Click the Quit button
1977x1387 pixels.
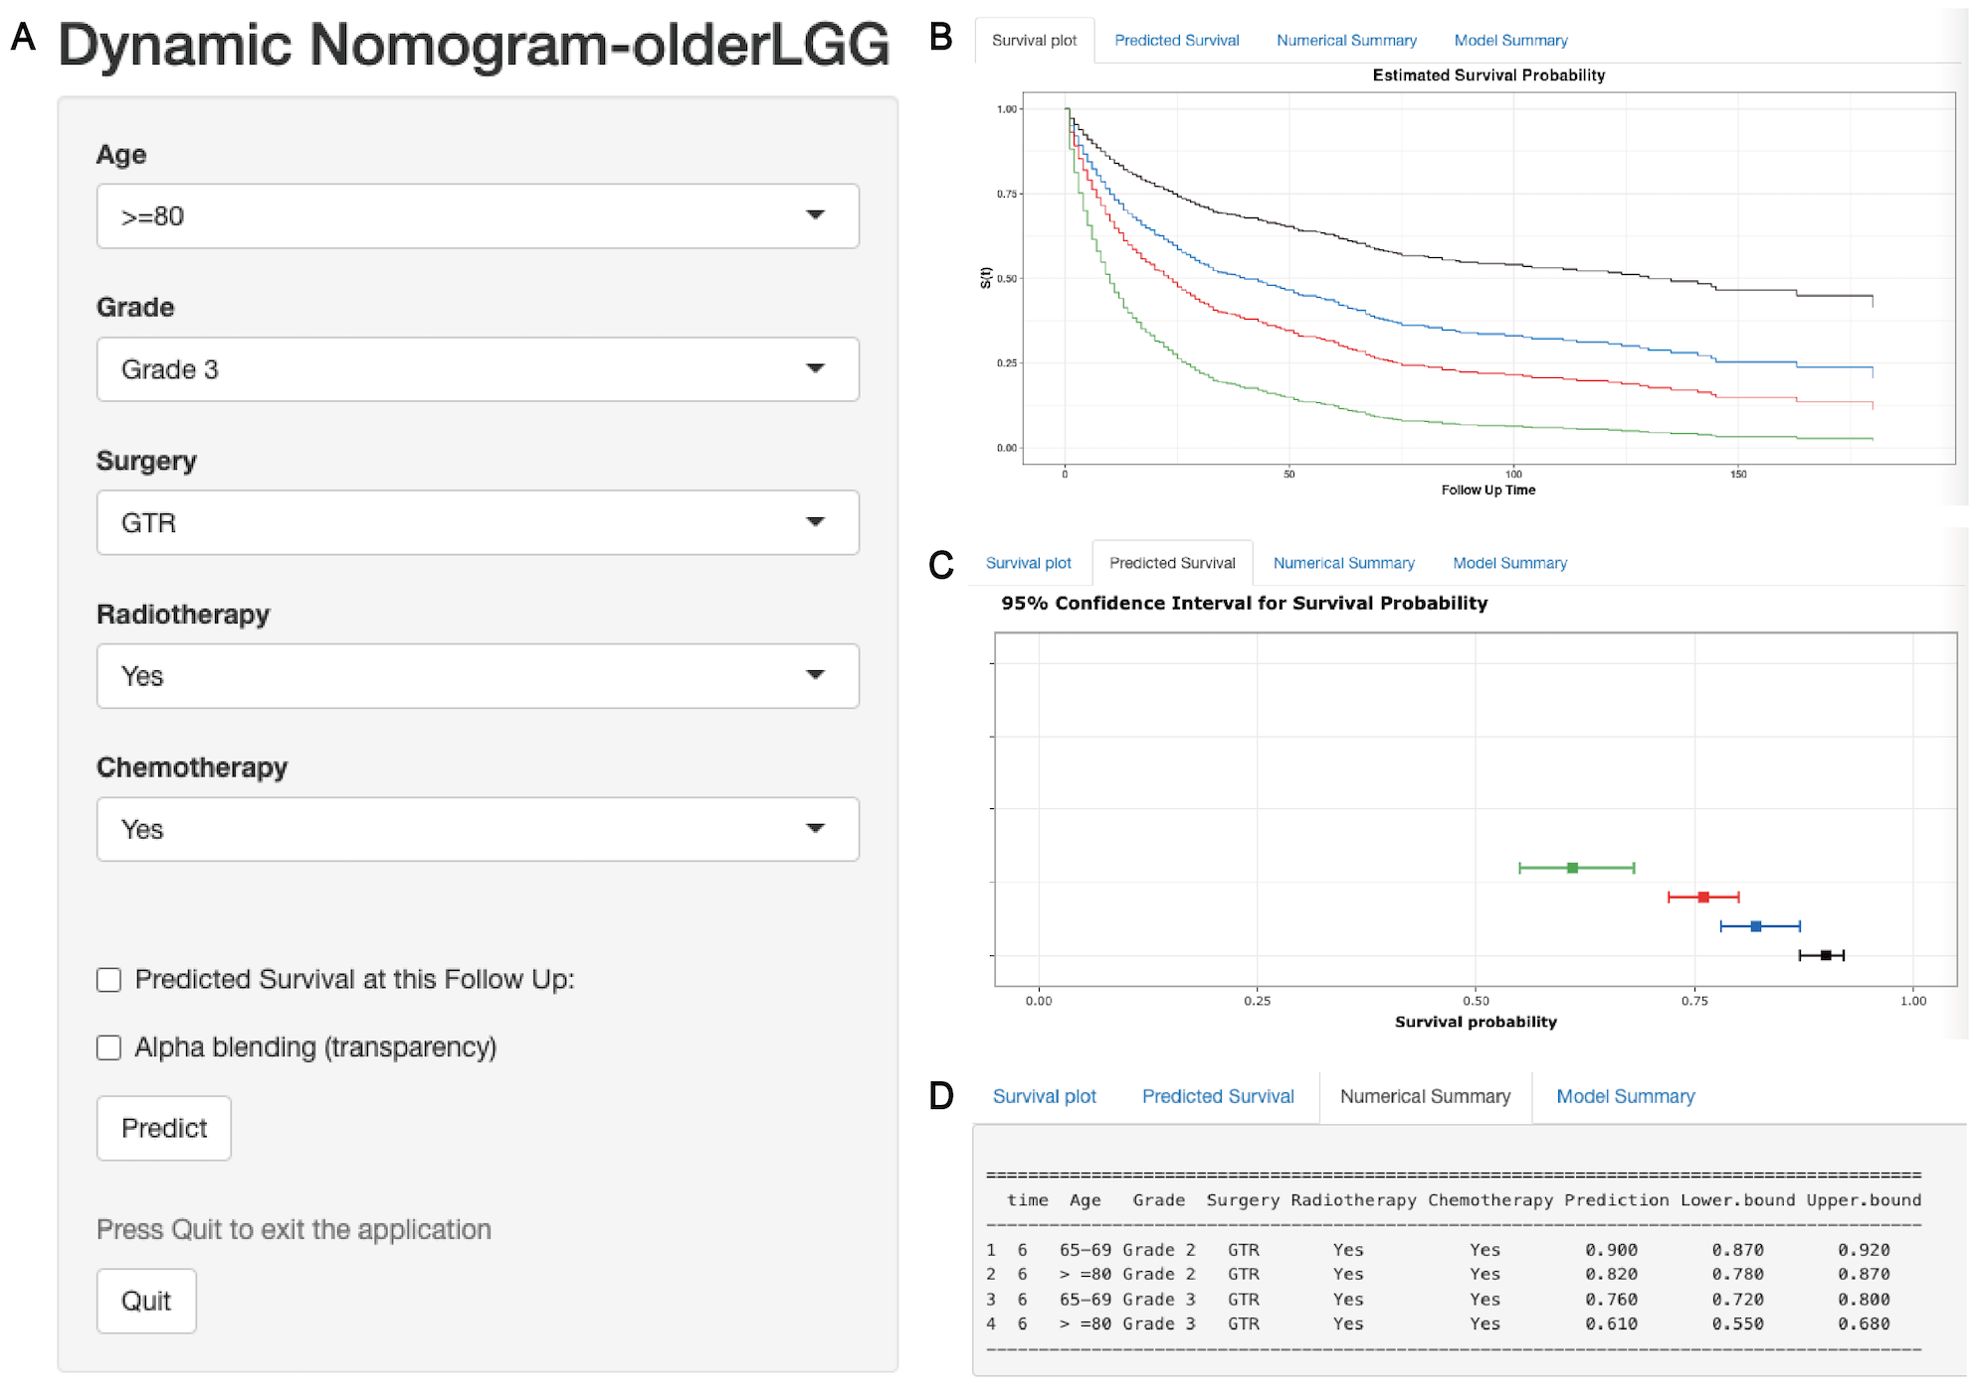(x=146, y=1301)
